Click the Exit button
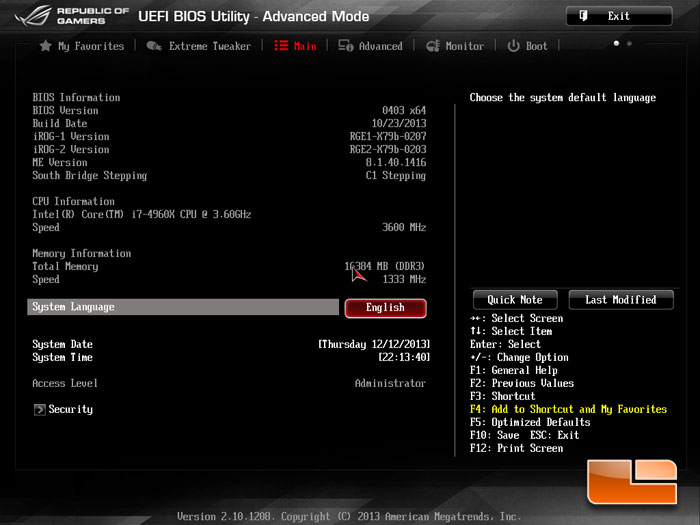 619,16
